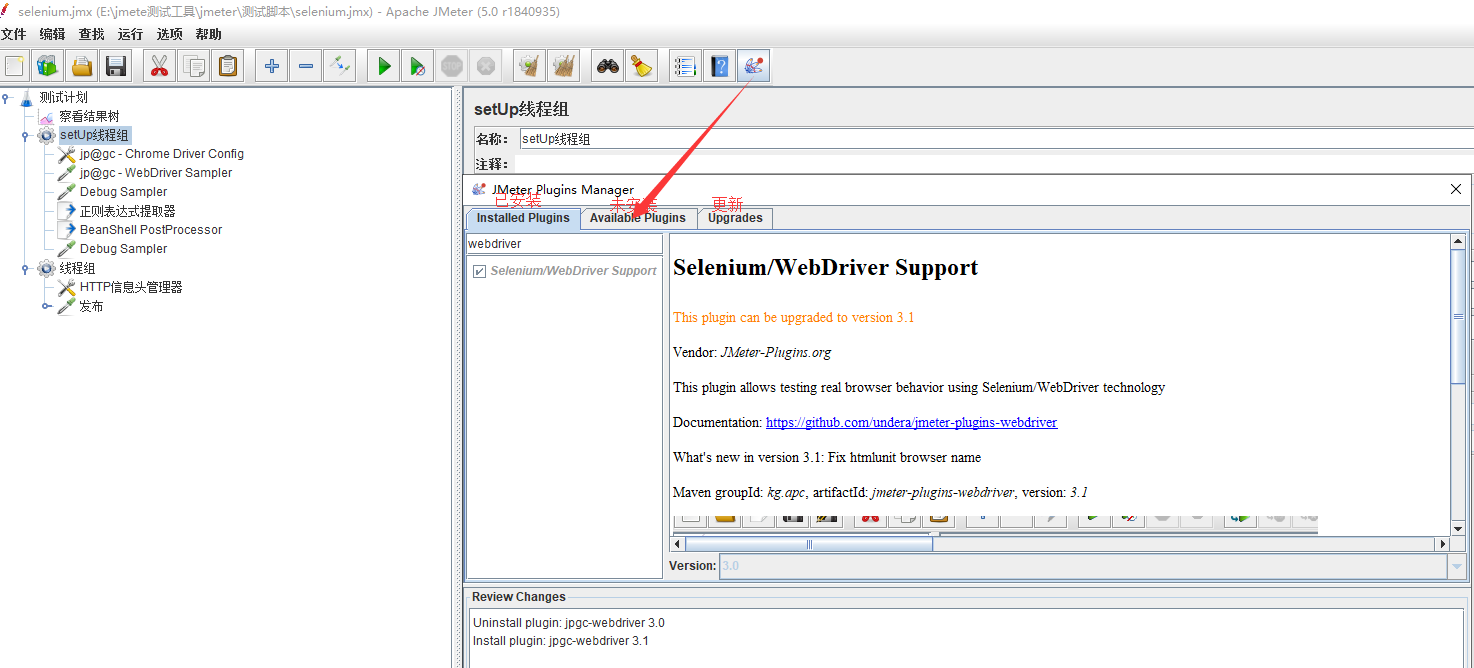Open the 文件 menu
1474x668 pixels.
tap(13, 34)
